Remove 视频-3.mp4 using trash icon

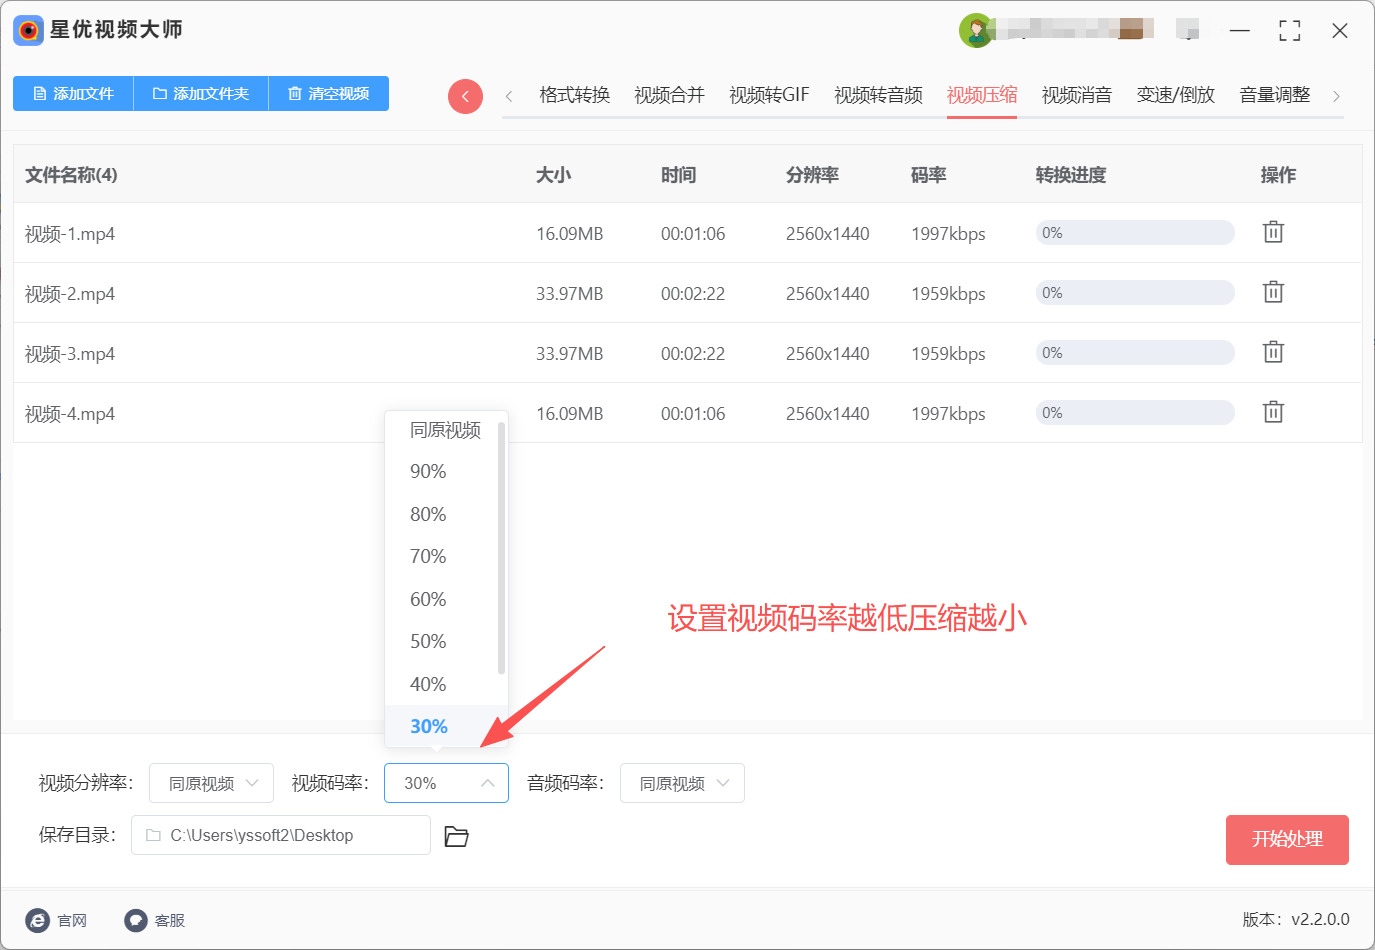click(x=1272, y=352)
